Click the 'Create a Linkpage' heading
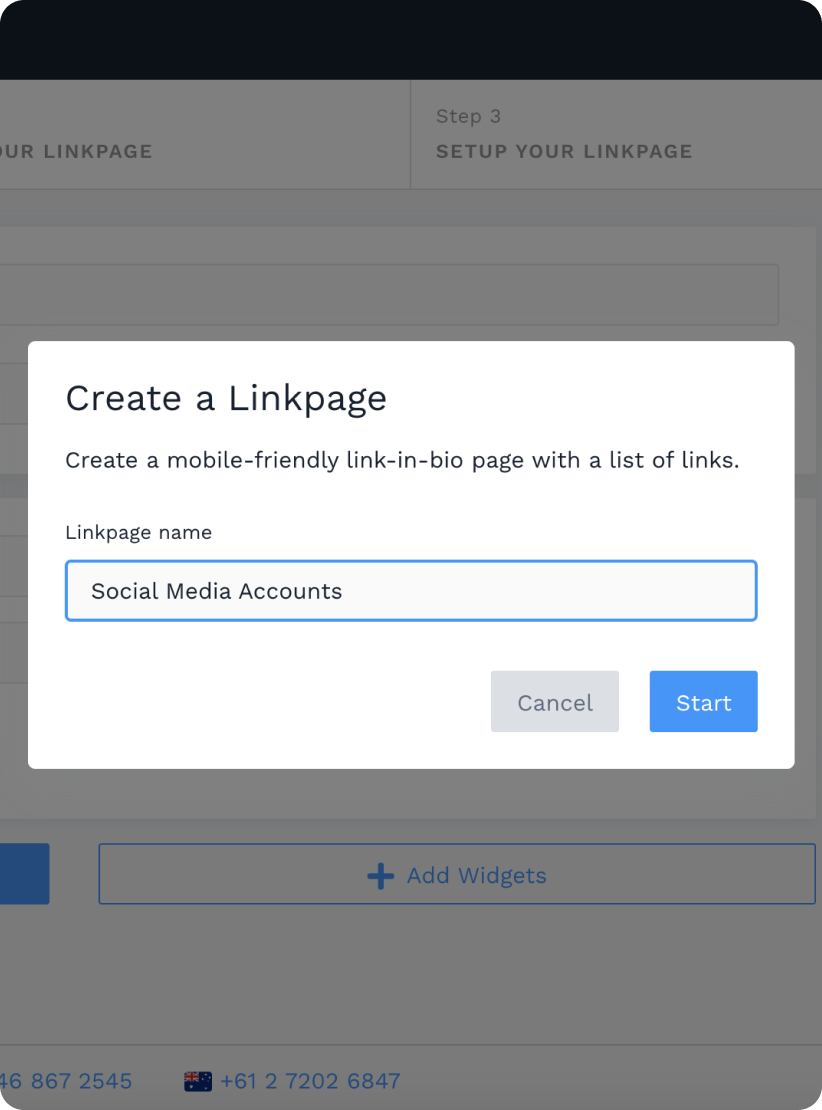The width and height of the screenshot is (822, 1110). click(x=226, y=398)
